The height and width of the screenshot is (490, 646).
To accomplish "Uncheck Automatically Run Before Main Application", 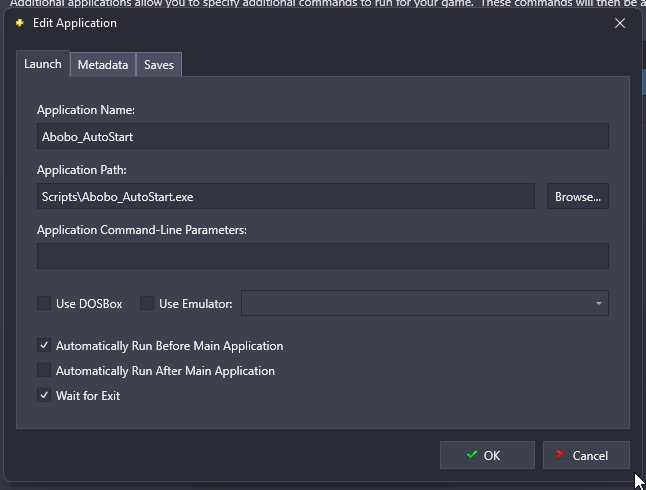I will pyautogui.click(x=44, y=346).
